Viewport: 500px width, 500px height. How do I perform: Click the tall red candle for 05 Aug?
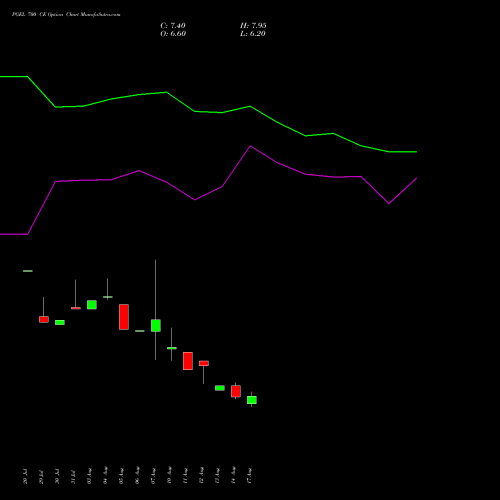[x=124, y=317]
